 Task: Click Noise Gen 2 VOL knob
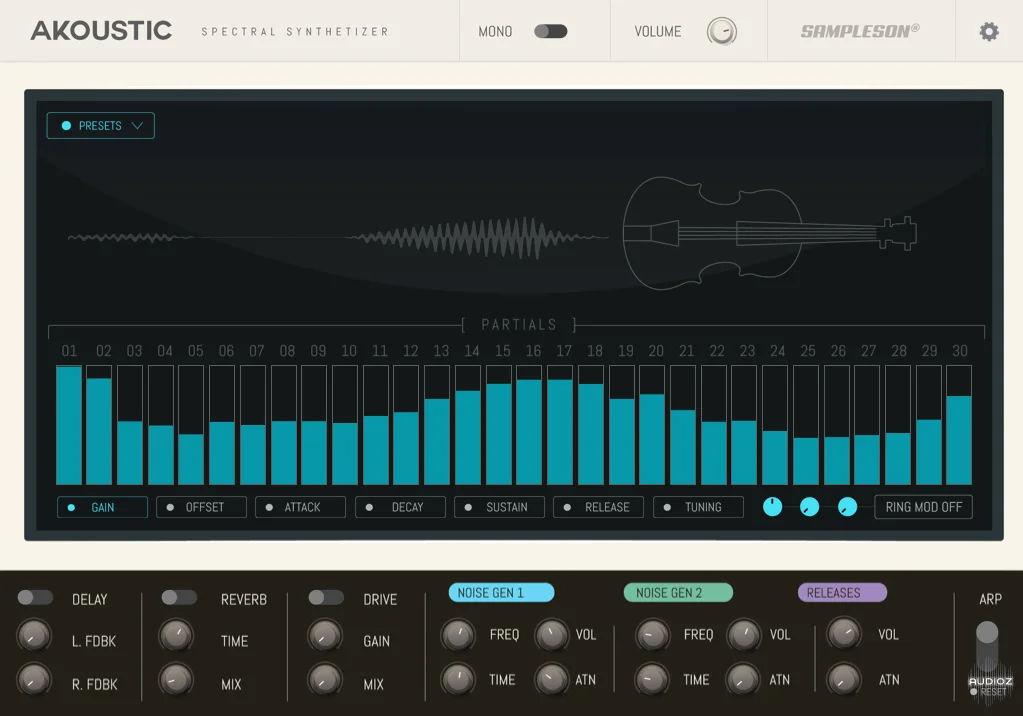[743, 634]
